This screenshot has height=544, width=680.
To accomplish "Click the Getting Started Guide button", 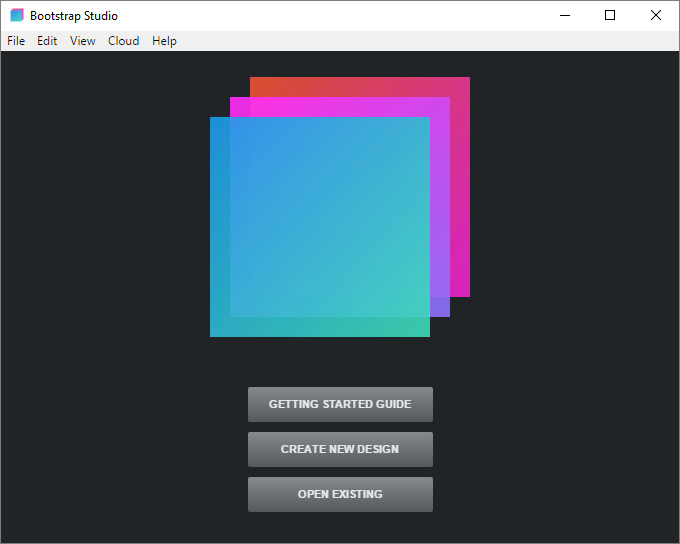I will [340, 404].
